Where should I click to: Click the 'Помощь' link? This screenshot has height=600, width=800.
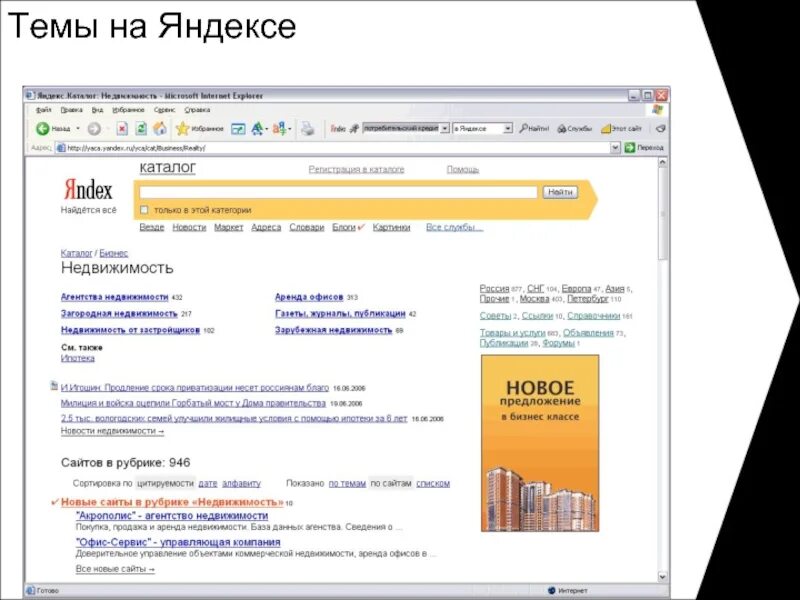point(463,169)
